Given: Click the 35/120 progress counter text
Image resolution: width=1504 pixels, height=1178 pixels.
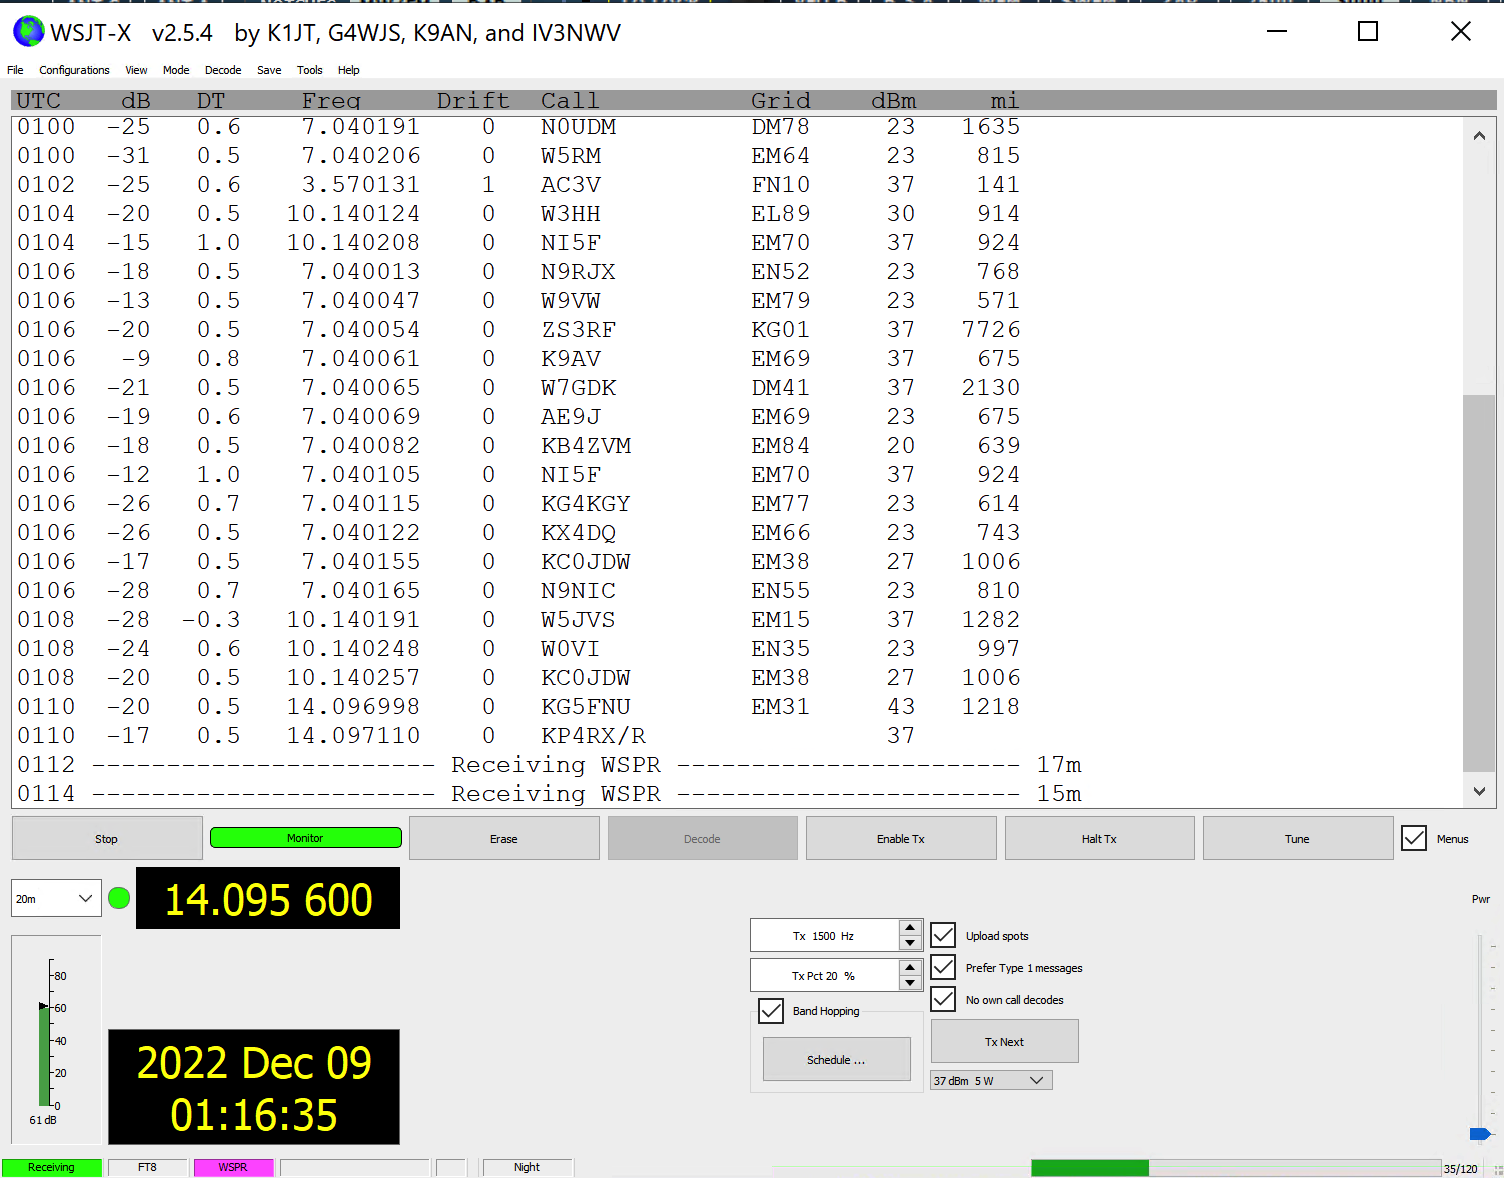Looking at the screenshot, I should point(1460,1169).
